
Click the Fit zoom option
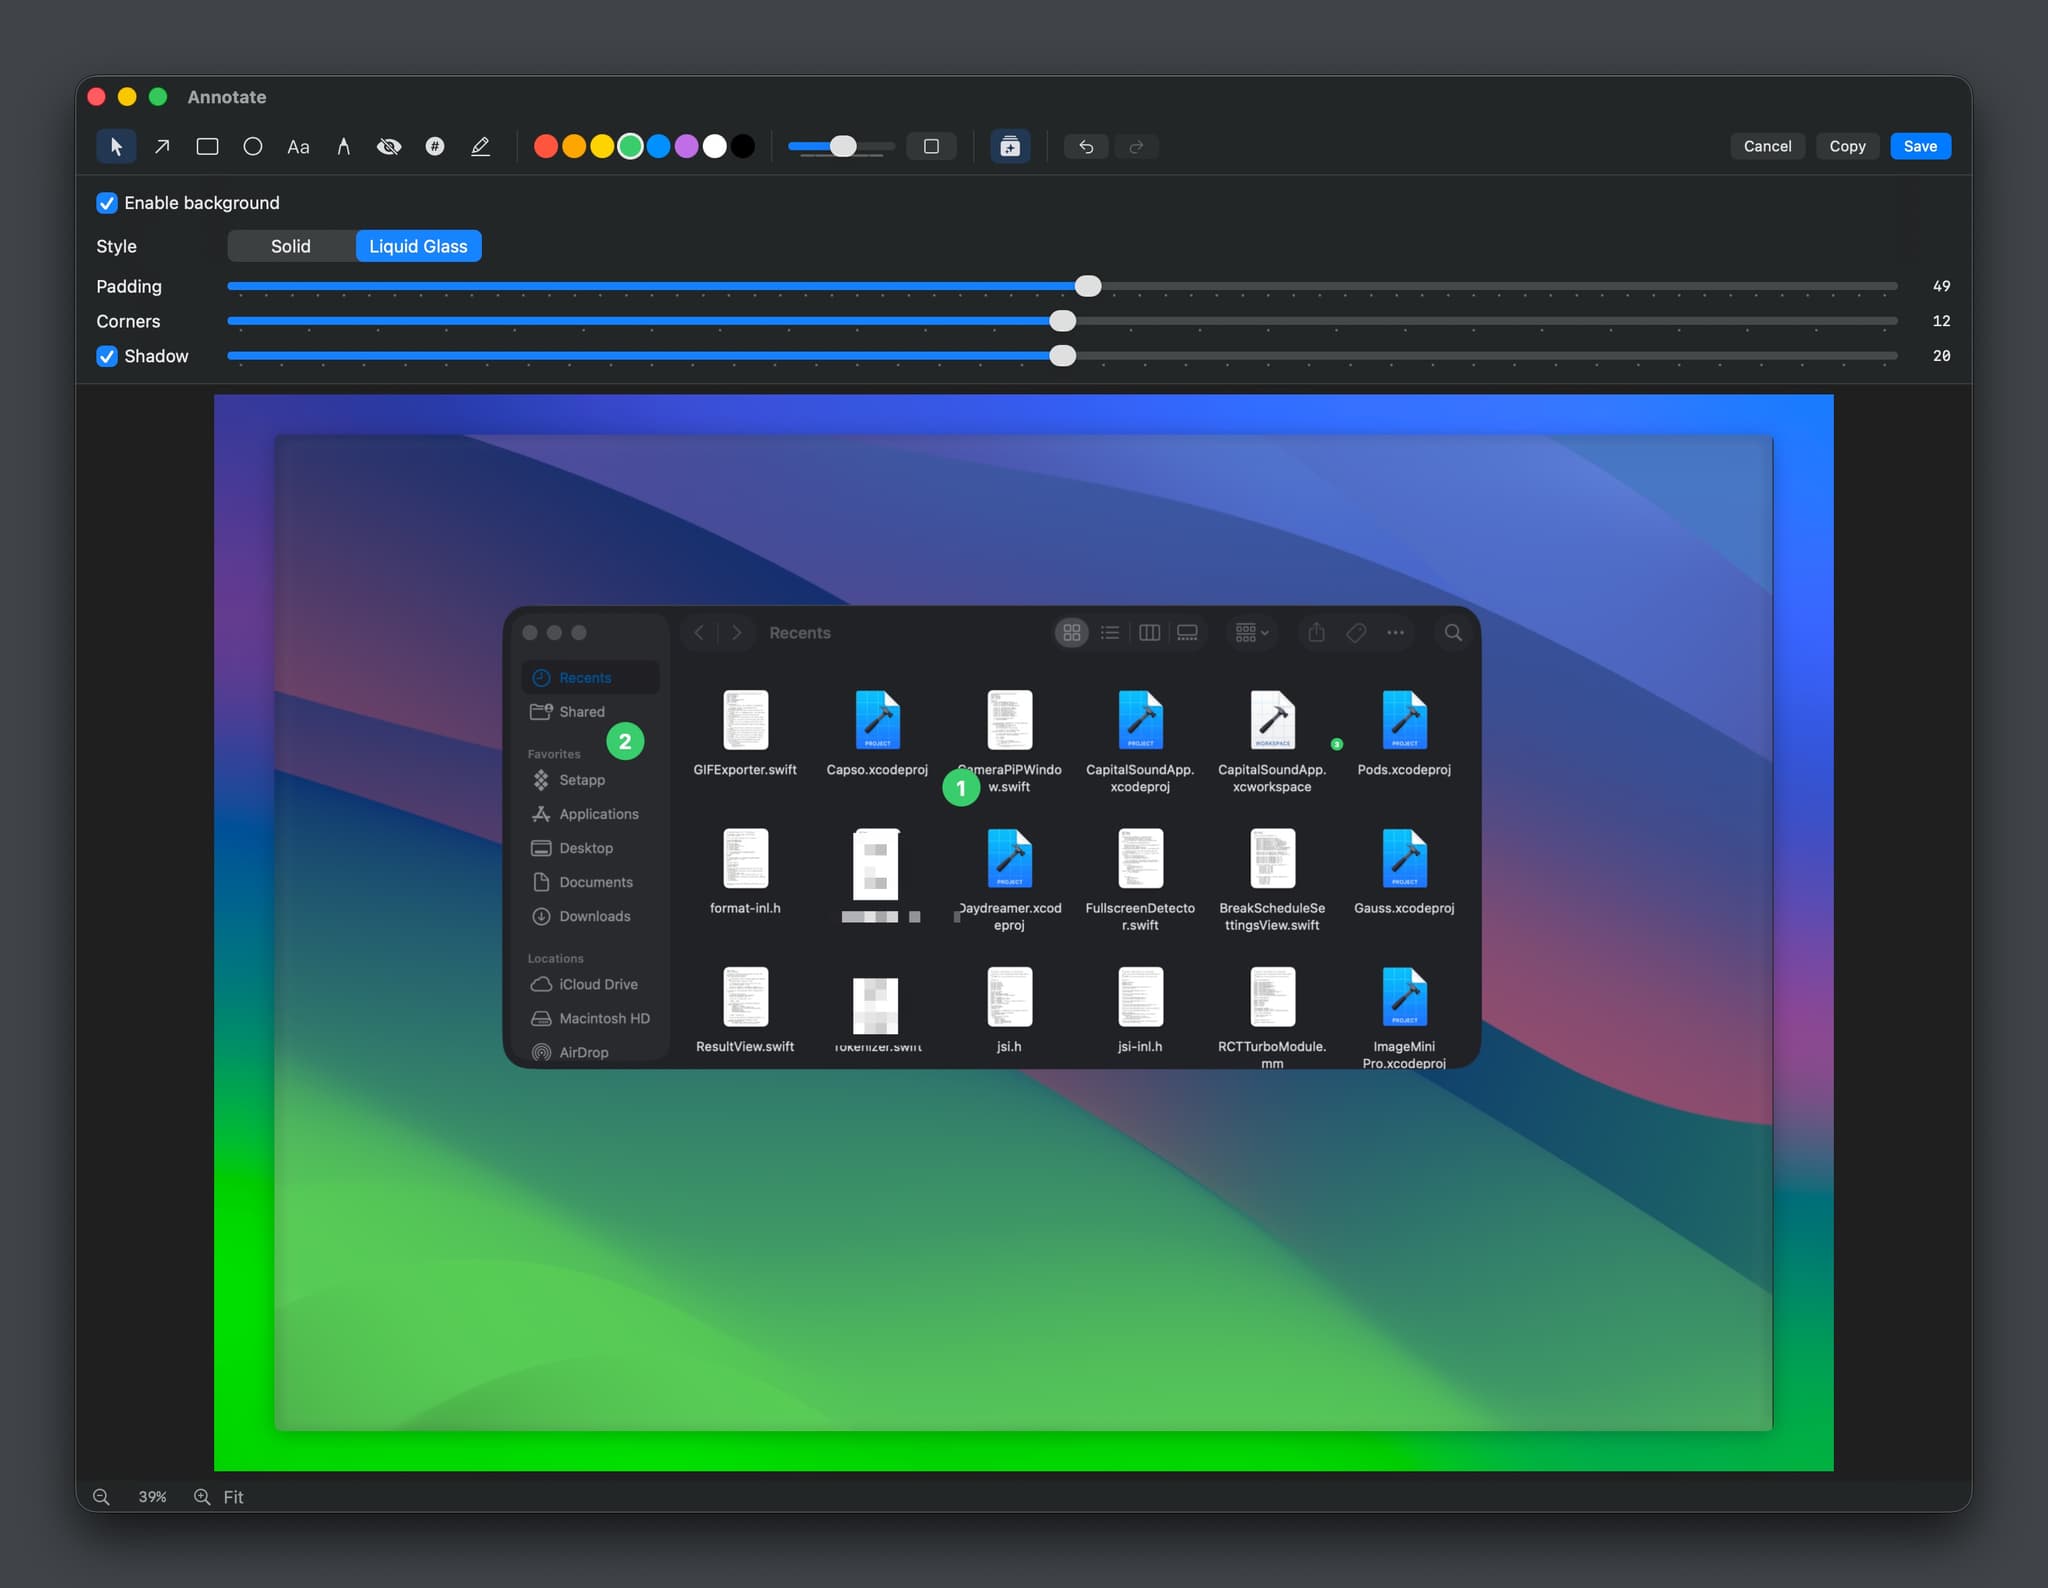click(233, 1497)
